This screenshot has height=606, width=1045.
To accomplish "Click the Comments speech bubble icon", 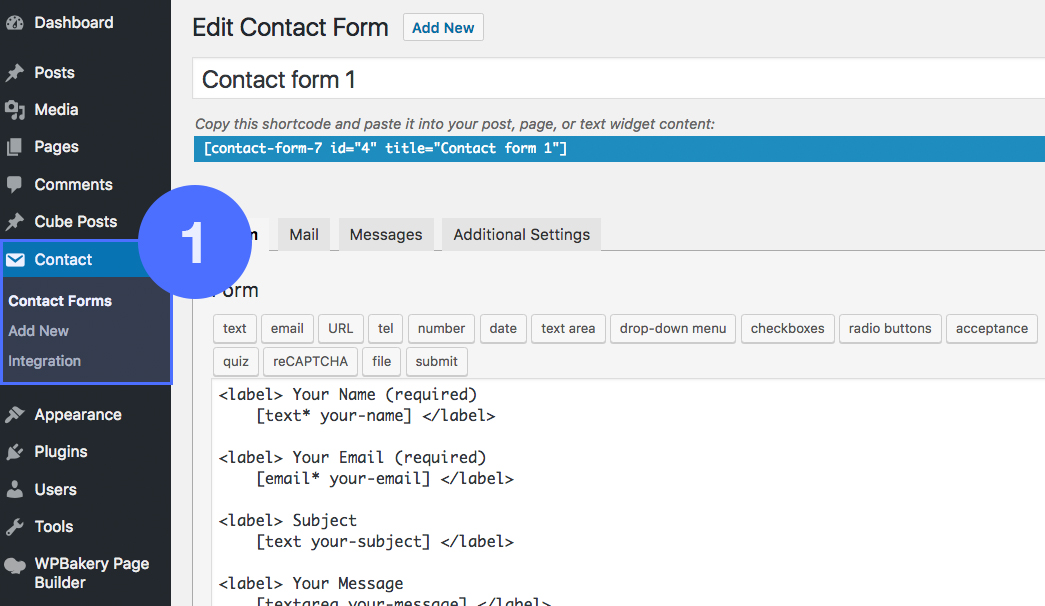I will tap(15, 185).
